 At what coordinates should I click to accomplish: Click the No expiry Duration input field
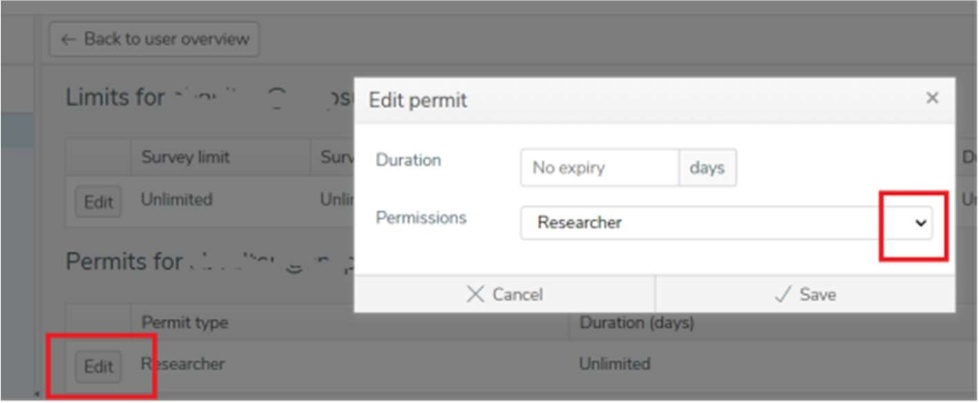pos(599,168)
